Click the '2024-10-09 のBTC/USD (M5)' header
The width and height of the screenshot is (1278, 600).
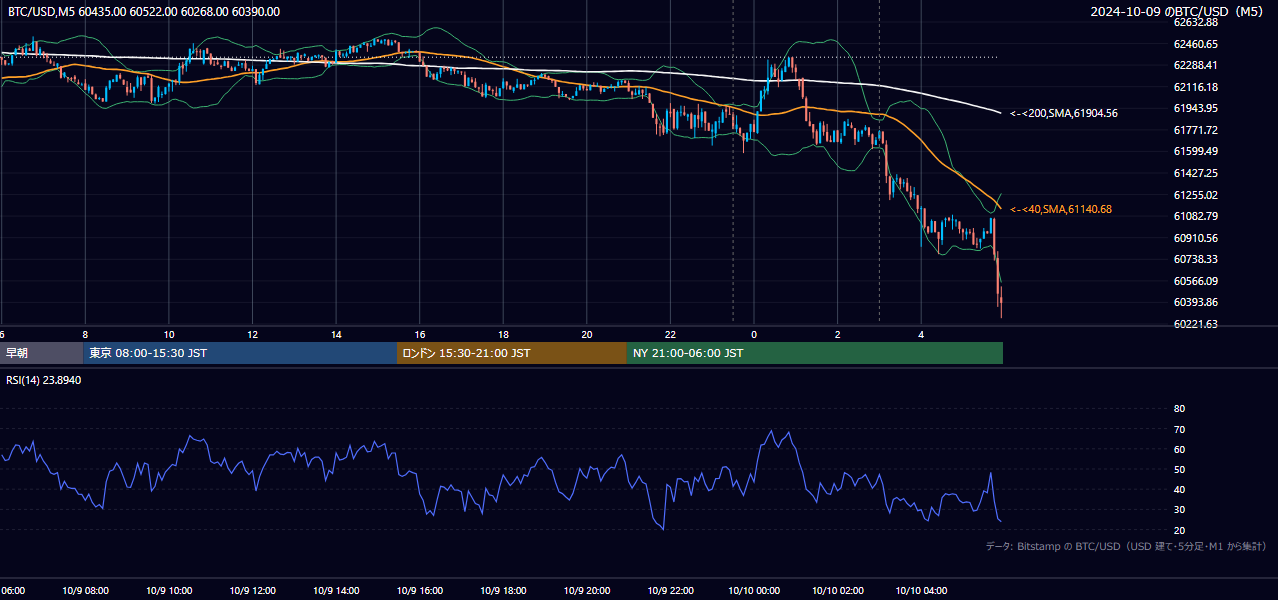tap(1180, 12)
